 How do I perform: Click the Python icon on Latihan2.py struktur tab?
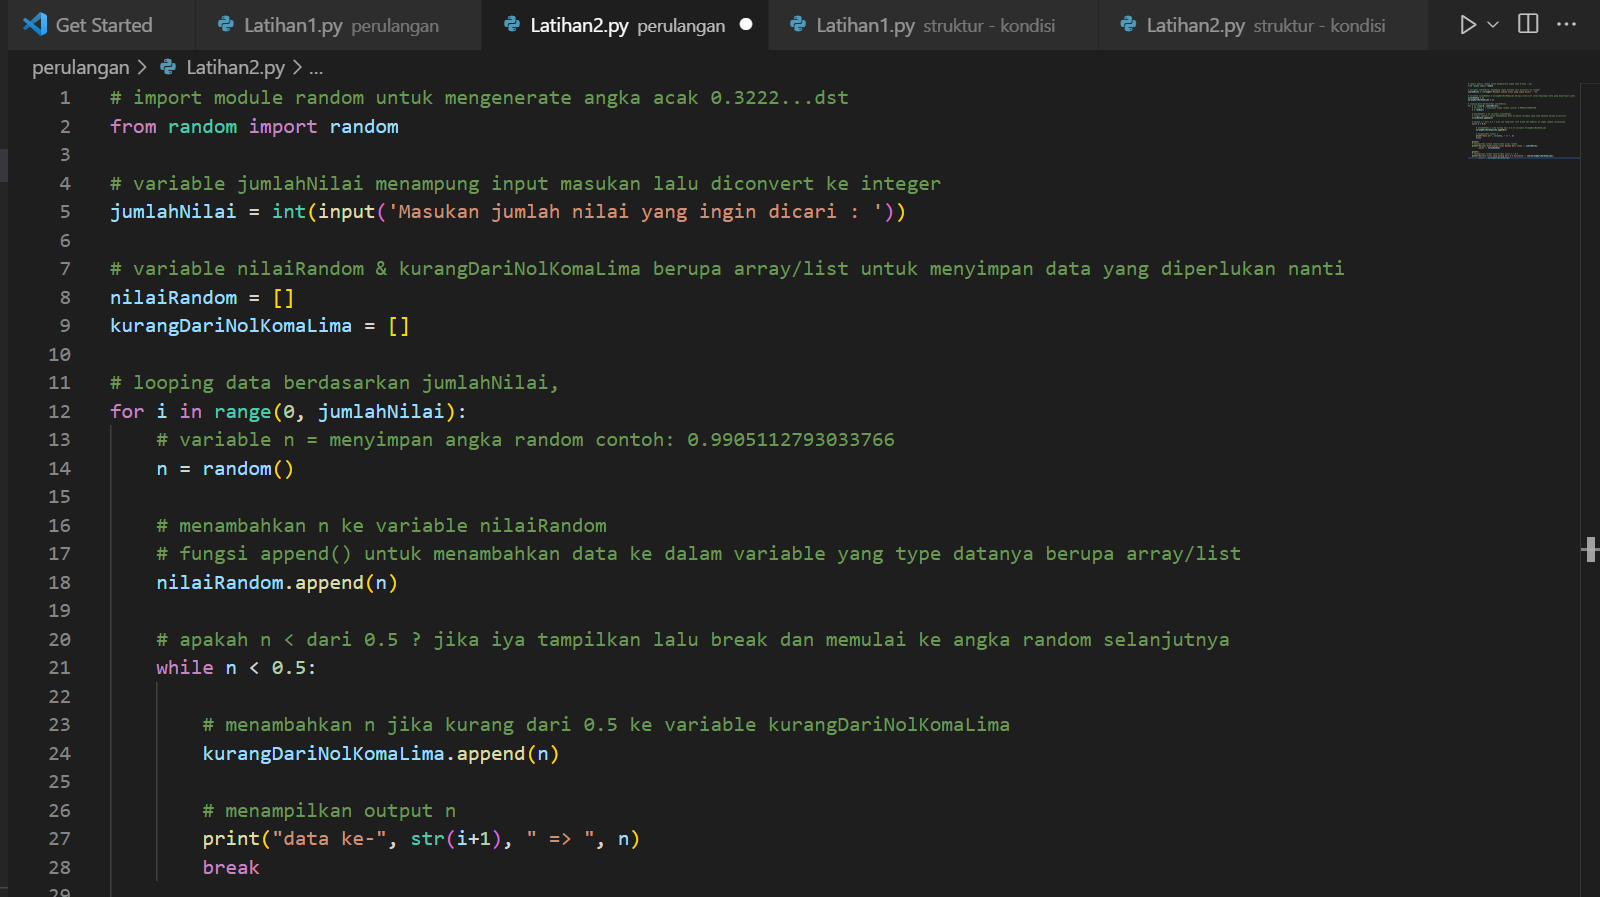tap(1128, 24)
